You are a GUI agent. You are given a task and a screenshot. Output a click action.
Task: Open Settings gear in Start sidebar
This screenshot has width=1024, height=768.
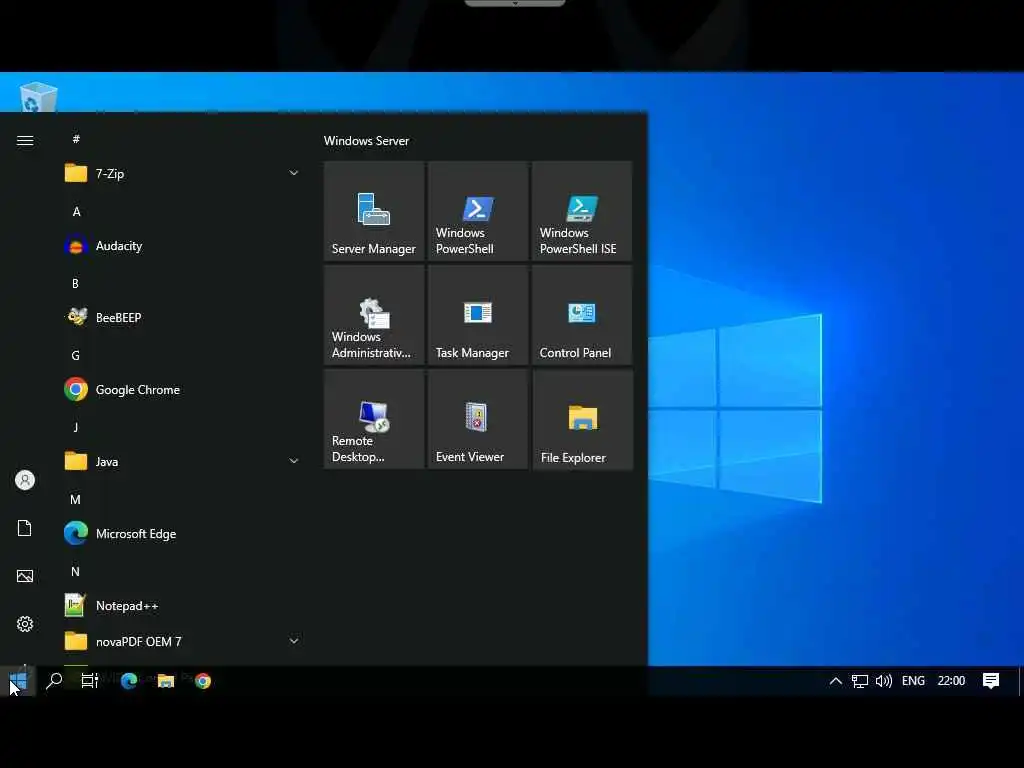[25, 624]
